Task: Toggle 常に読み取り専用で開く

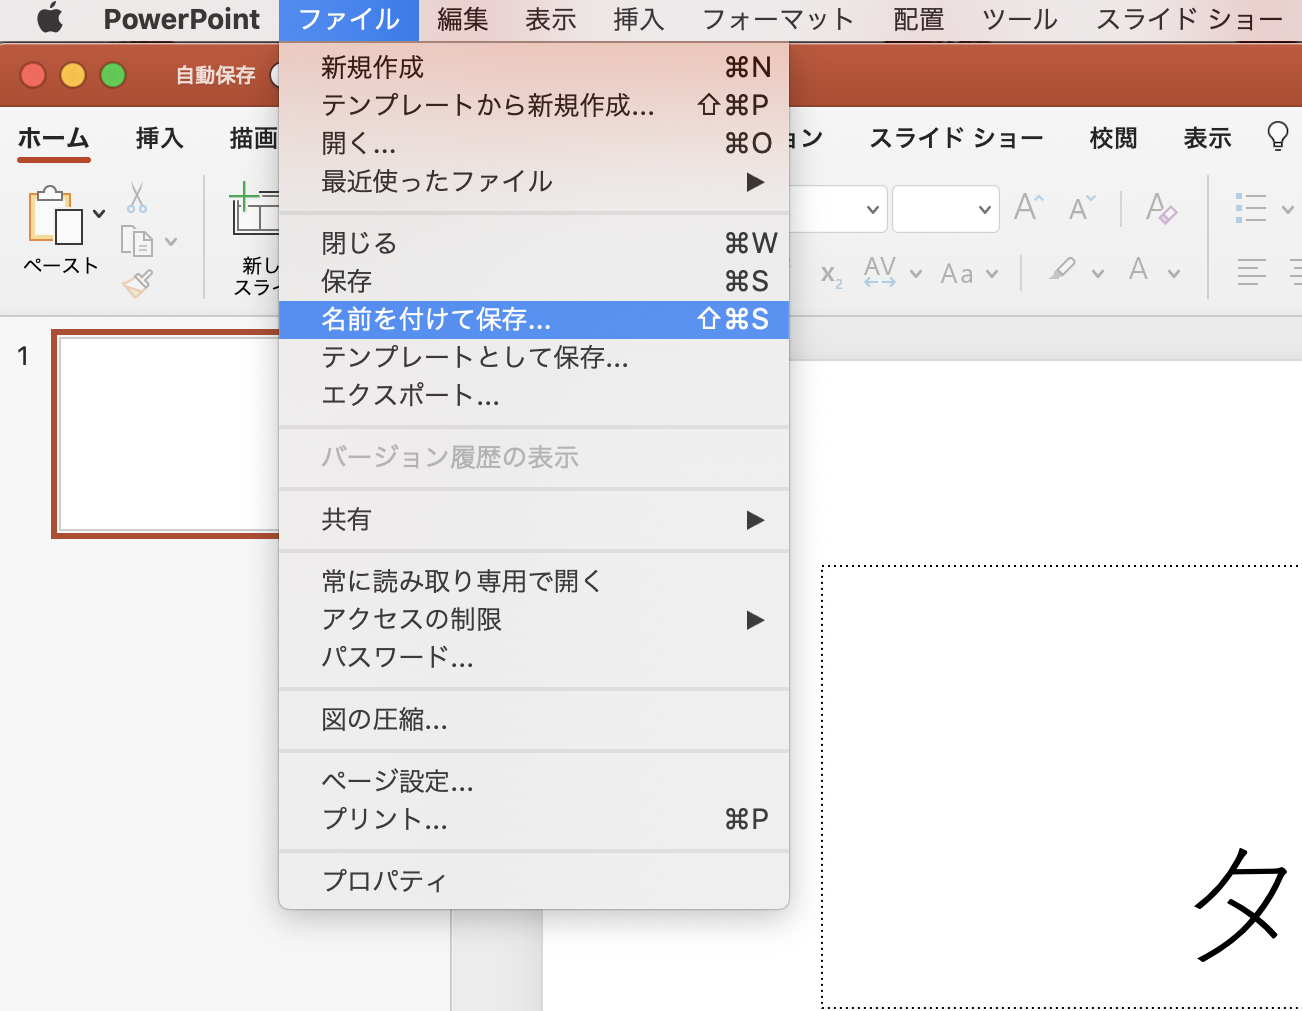Action: point(534,581)
